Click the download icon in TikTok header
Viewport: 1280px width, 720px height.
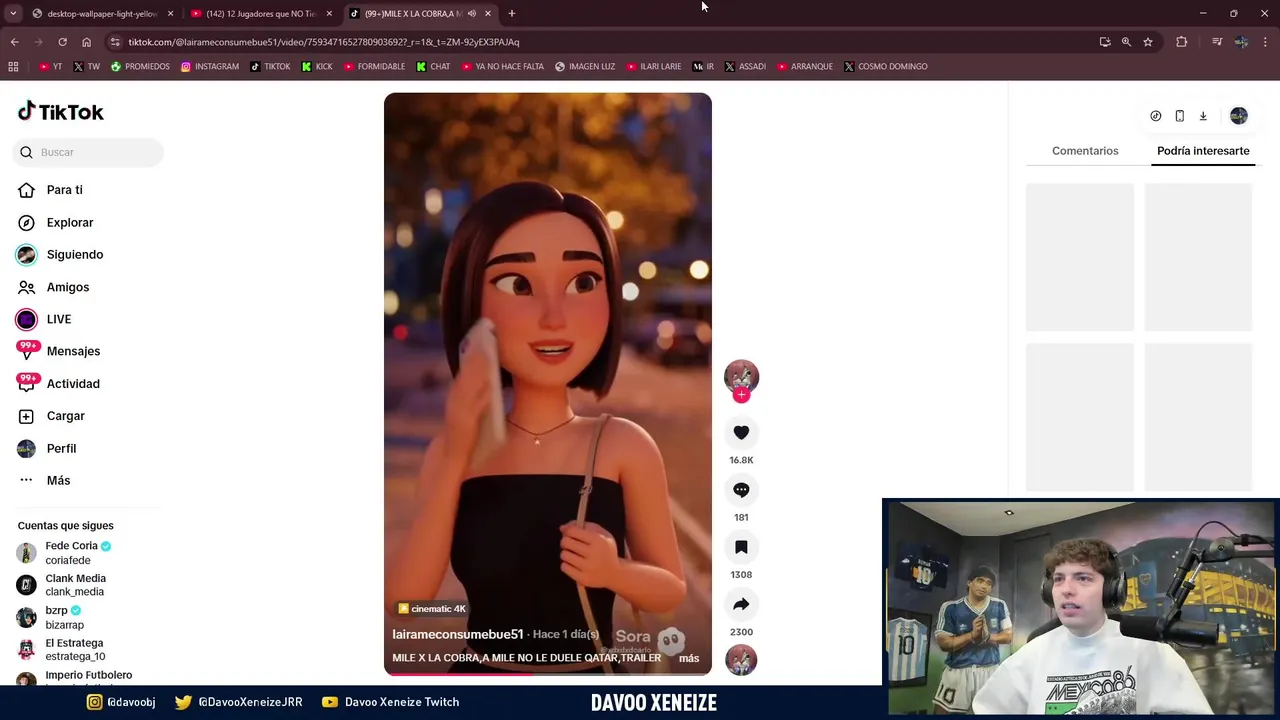pyautogui.click(x=1203, y=116)
